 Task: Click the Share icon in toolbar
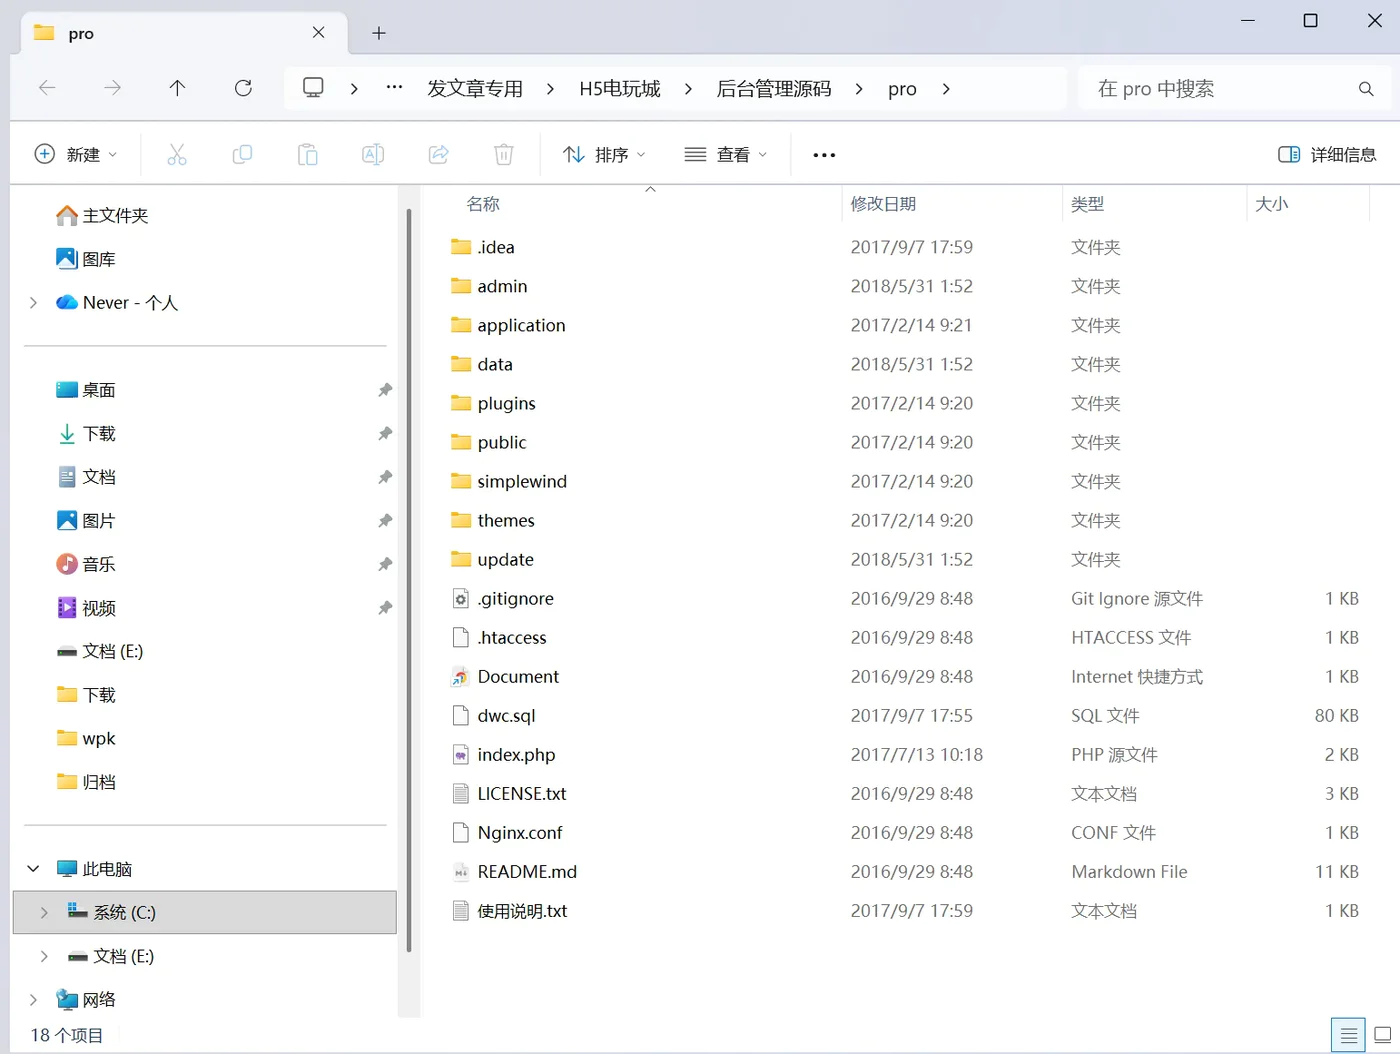click(x=438, y=154)
